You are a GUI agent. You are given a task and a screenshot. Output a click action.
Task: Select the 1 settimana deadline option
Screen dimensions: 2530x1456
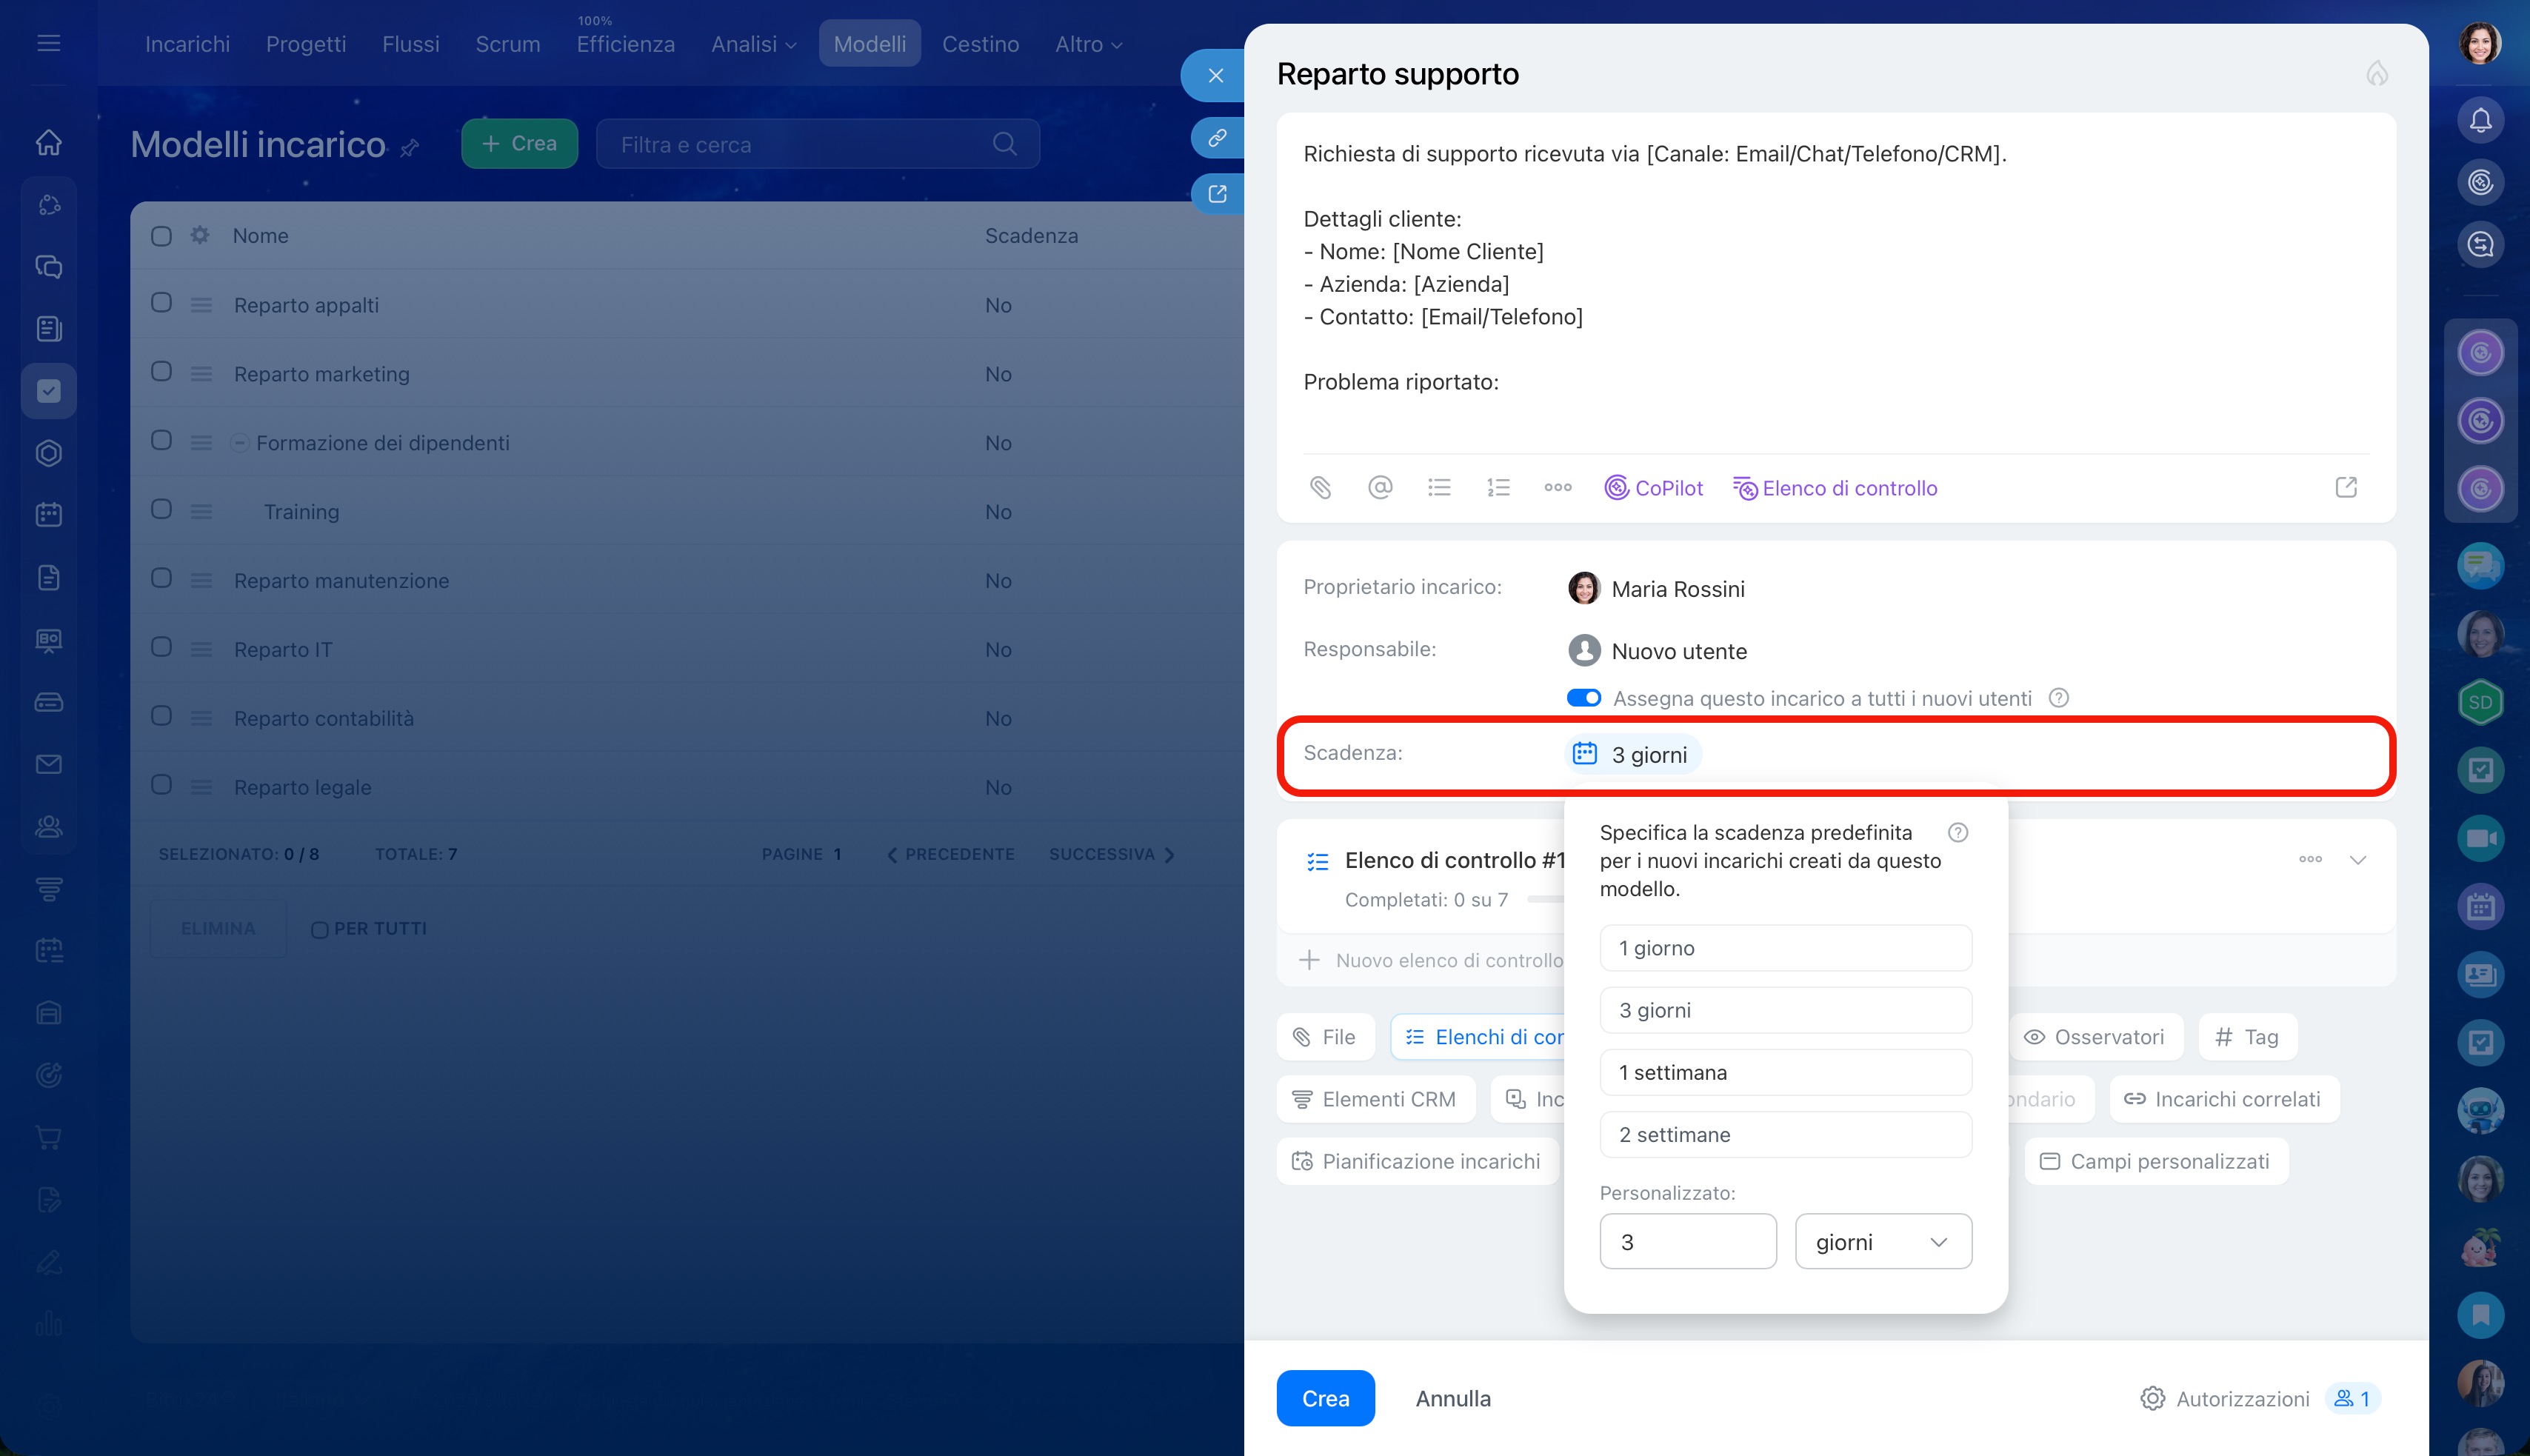coord(1785,1072)
